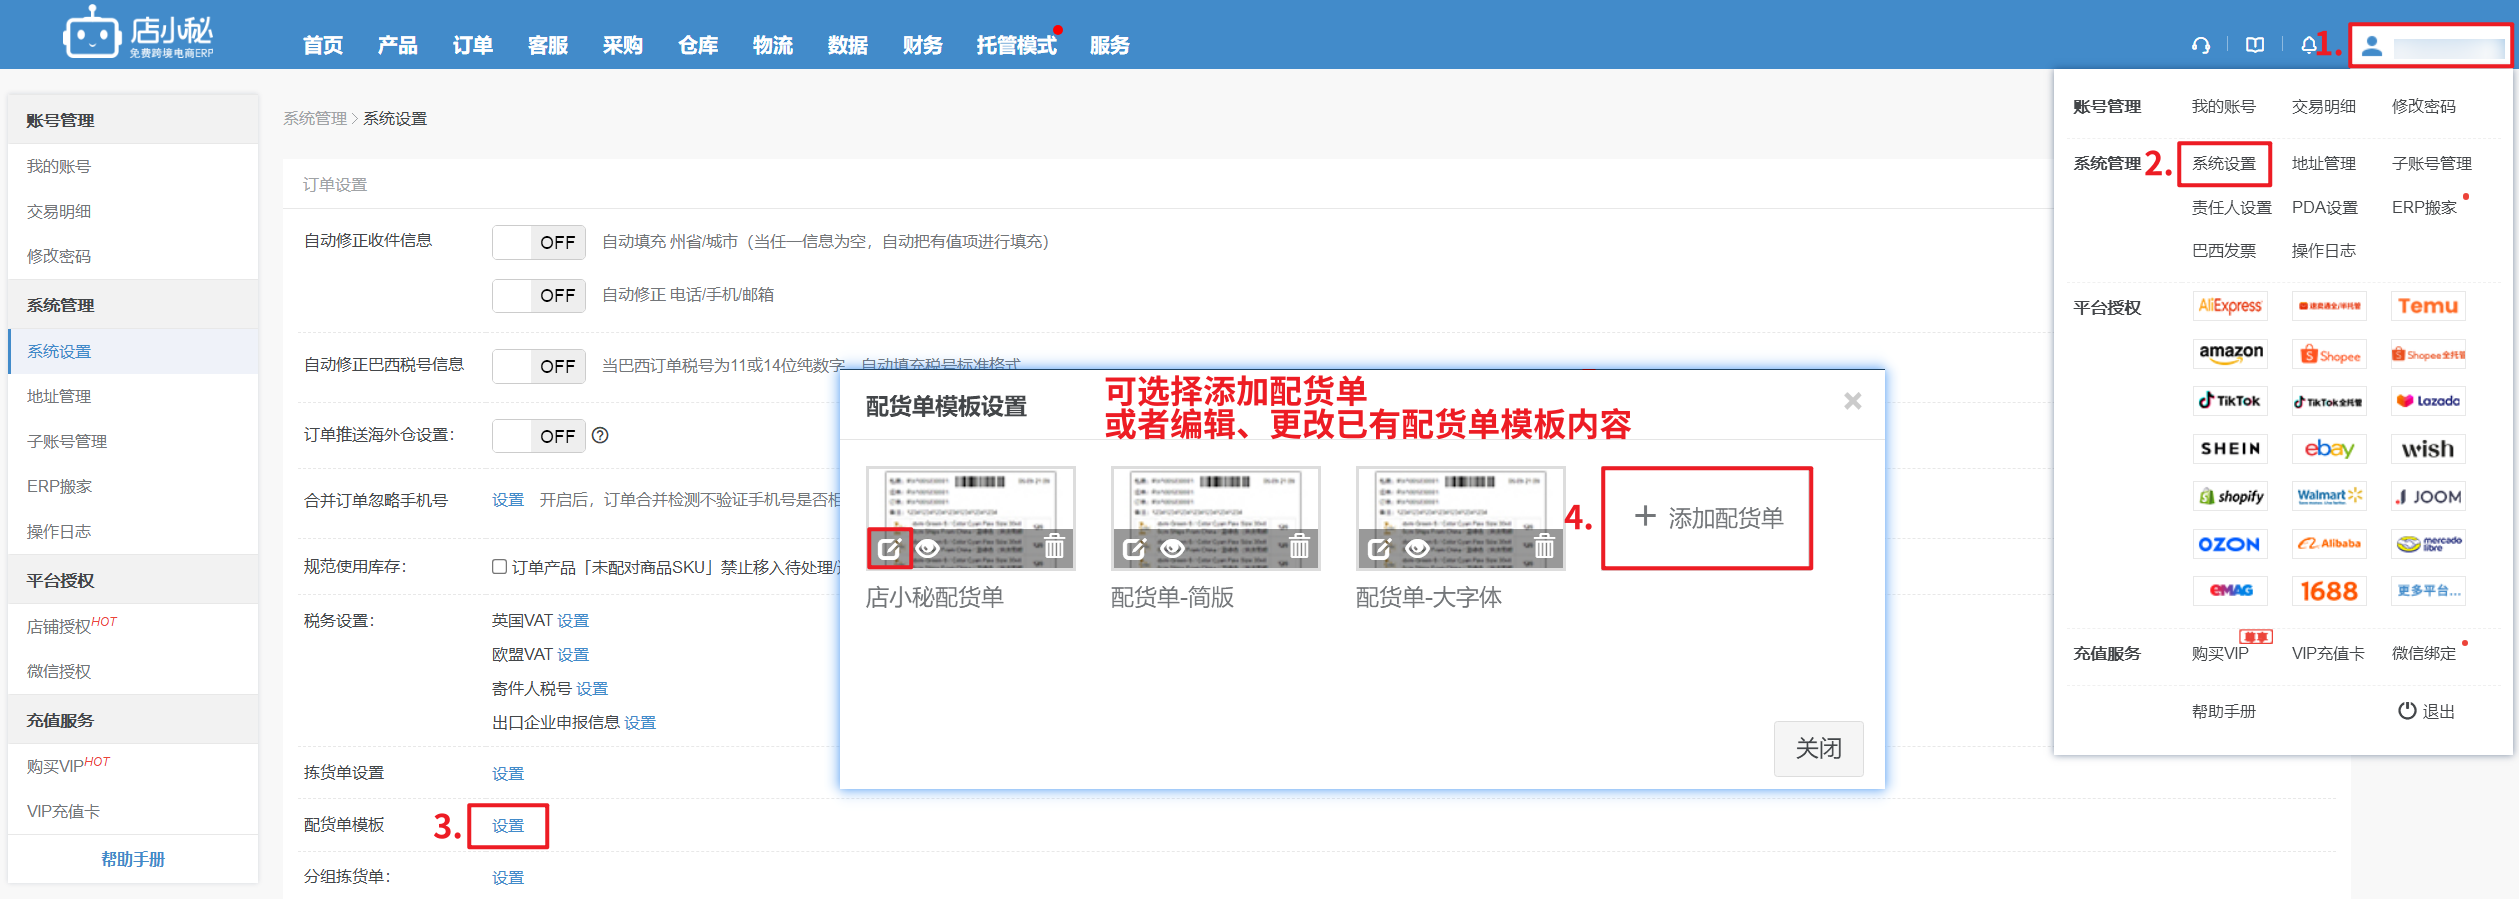Open 地址管理 in the left sidebar

pos(59,397)
